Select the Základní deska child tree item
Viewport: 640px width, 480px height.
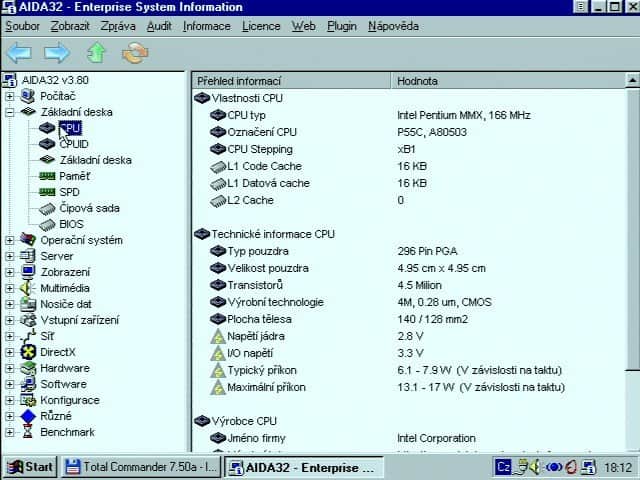[x=96, y=160]
